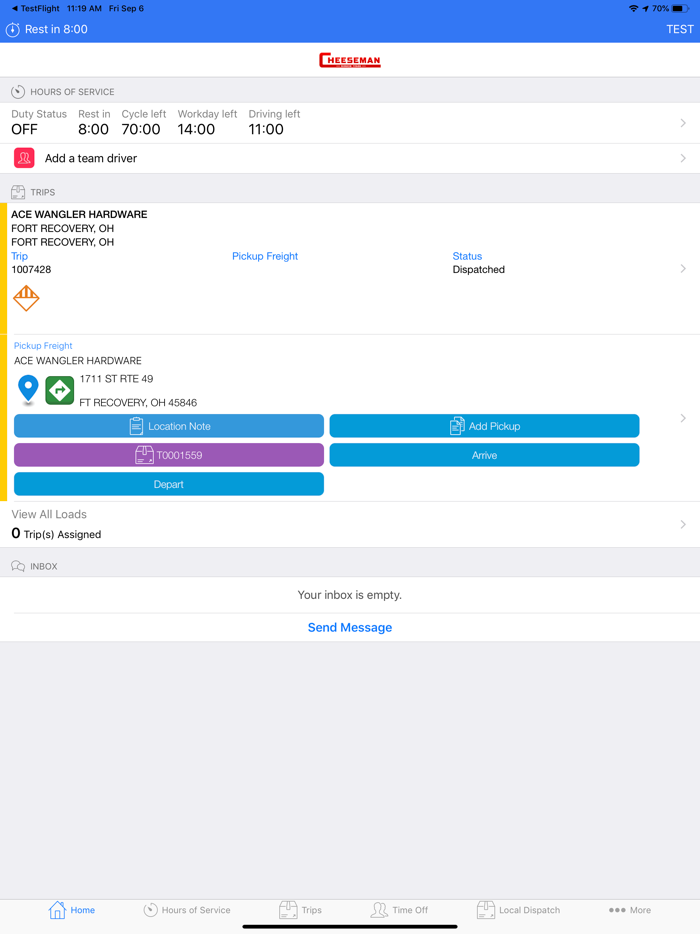Tap the Cycle left 70:00 value

[141, 129]
